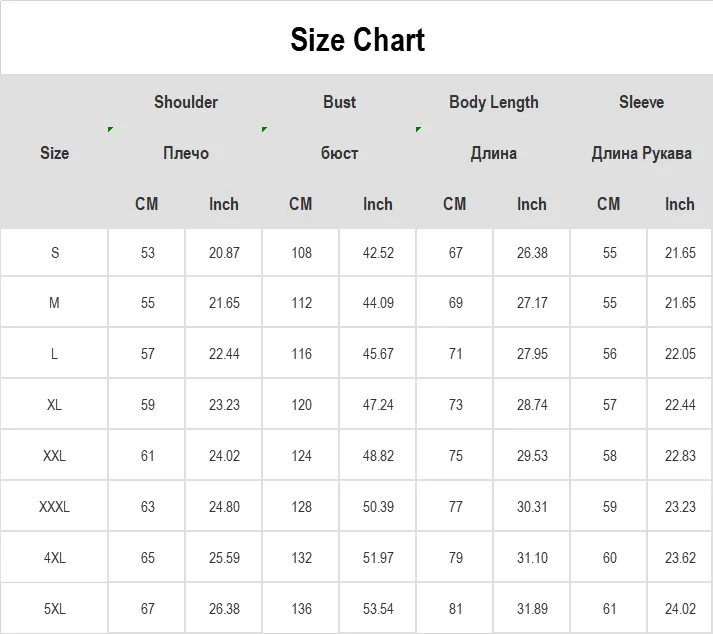Click the 42.52 bust inch cell

(378, 253)
